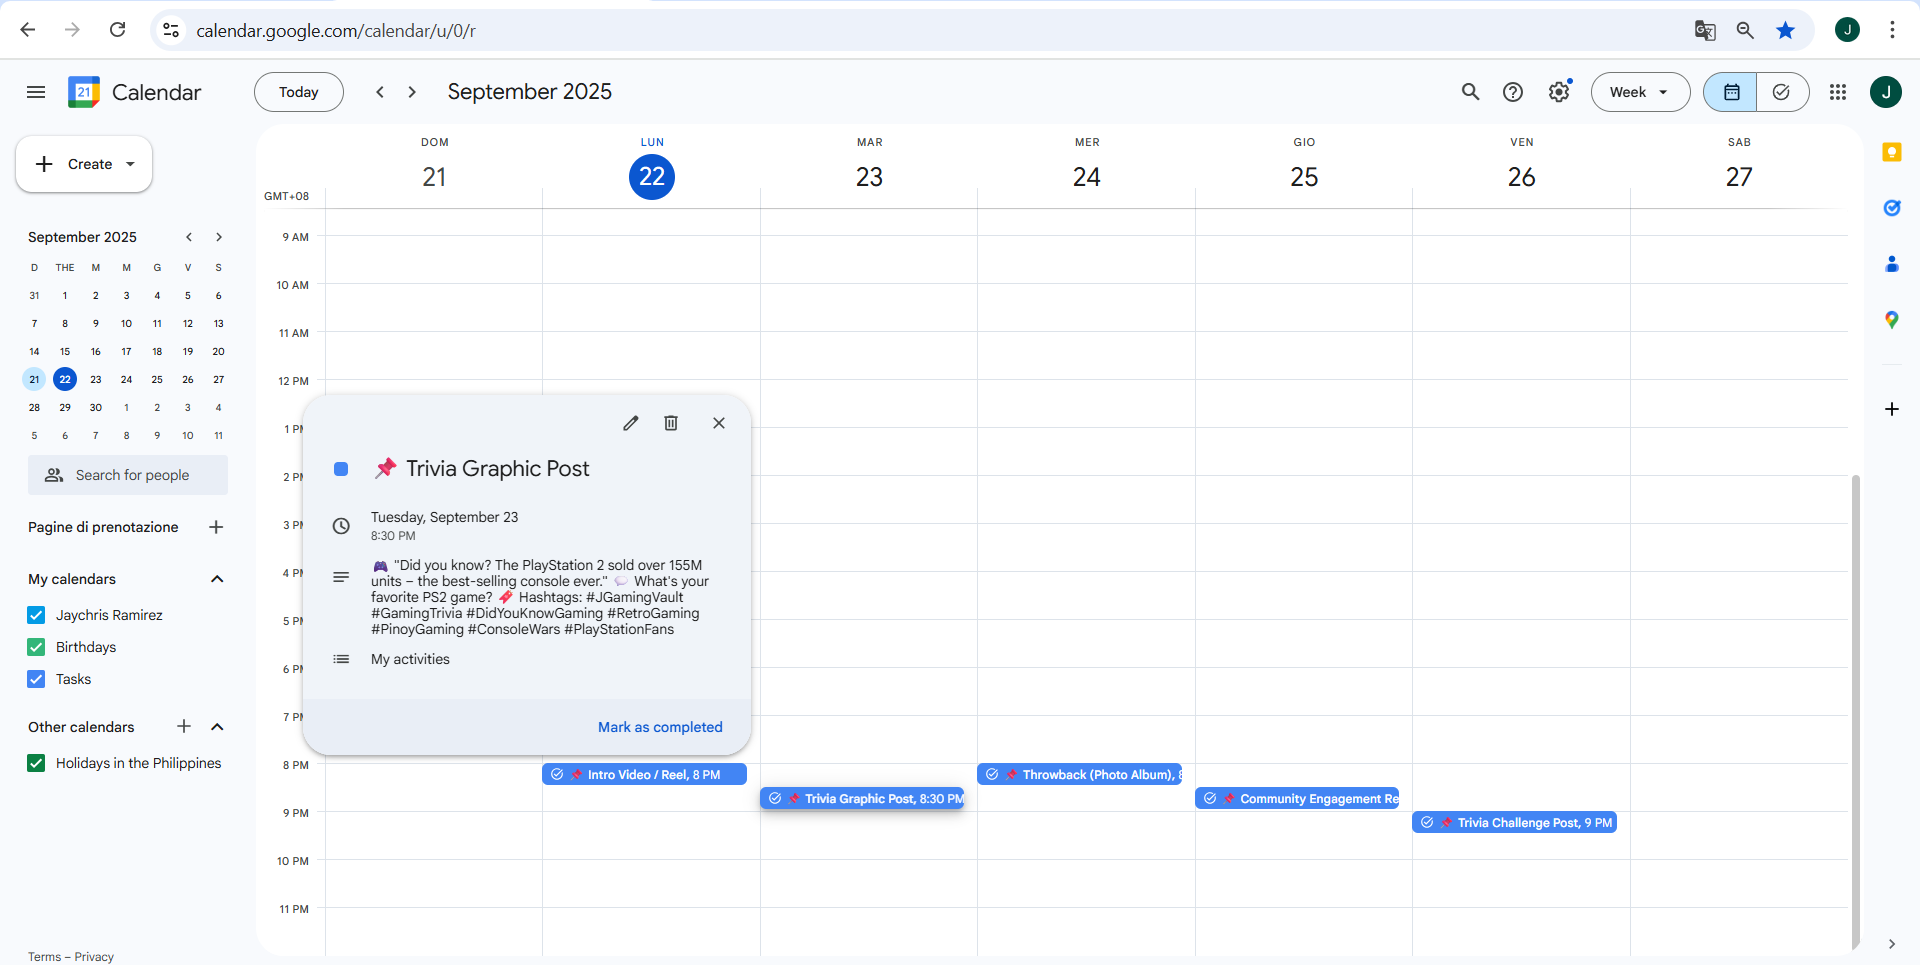Open the Terms link
The height and width of the screenshot is (965, 1920).
point(44,957)
